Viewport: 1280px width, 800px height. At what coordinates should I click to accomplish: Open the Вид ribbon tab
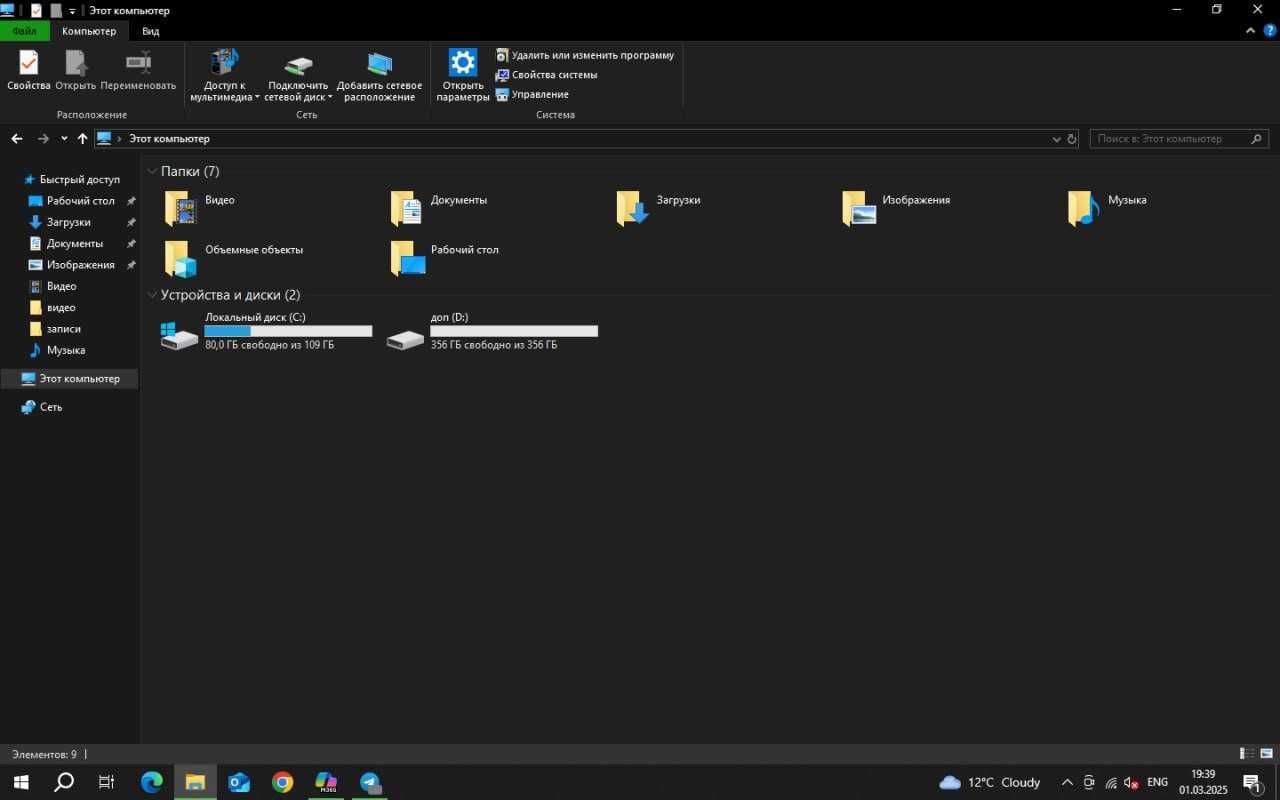click(150, 31)
